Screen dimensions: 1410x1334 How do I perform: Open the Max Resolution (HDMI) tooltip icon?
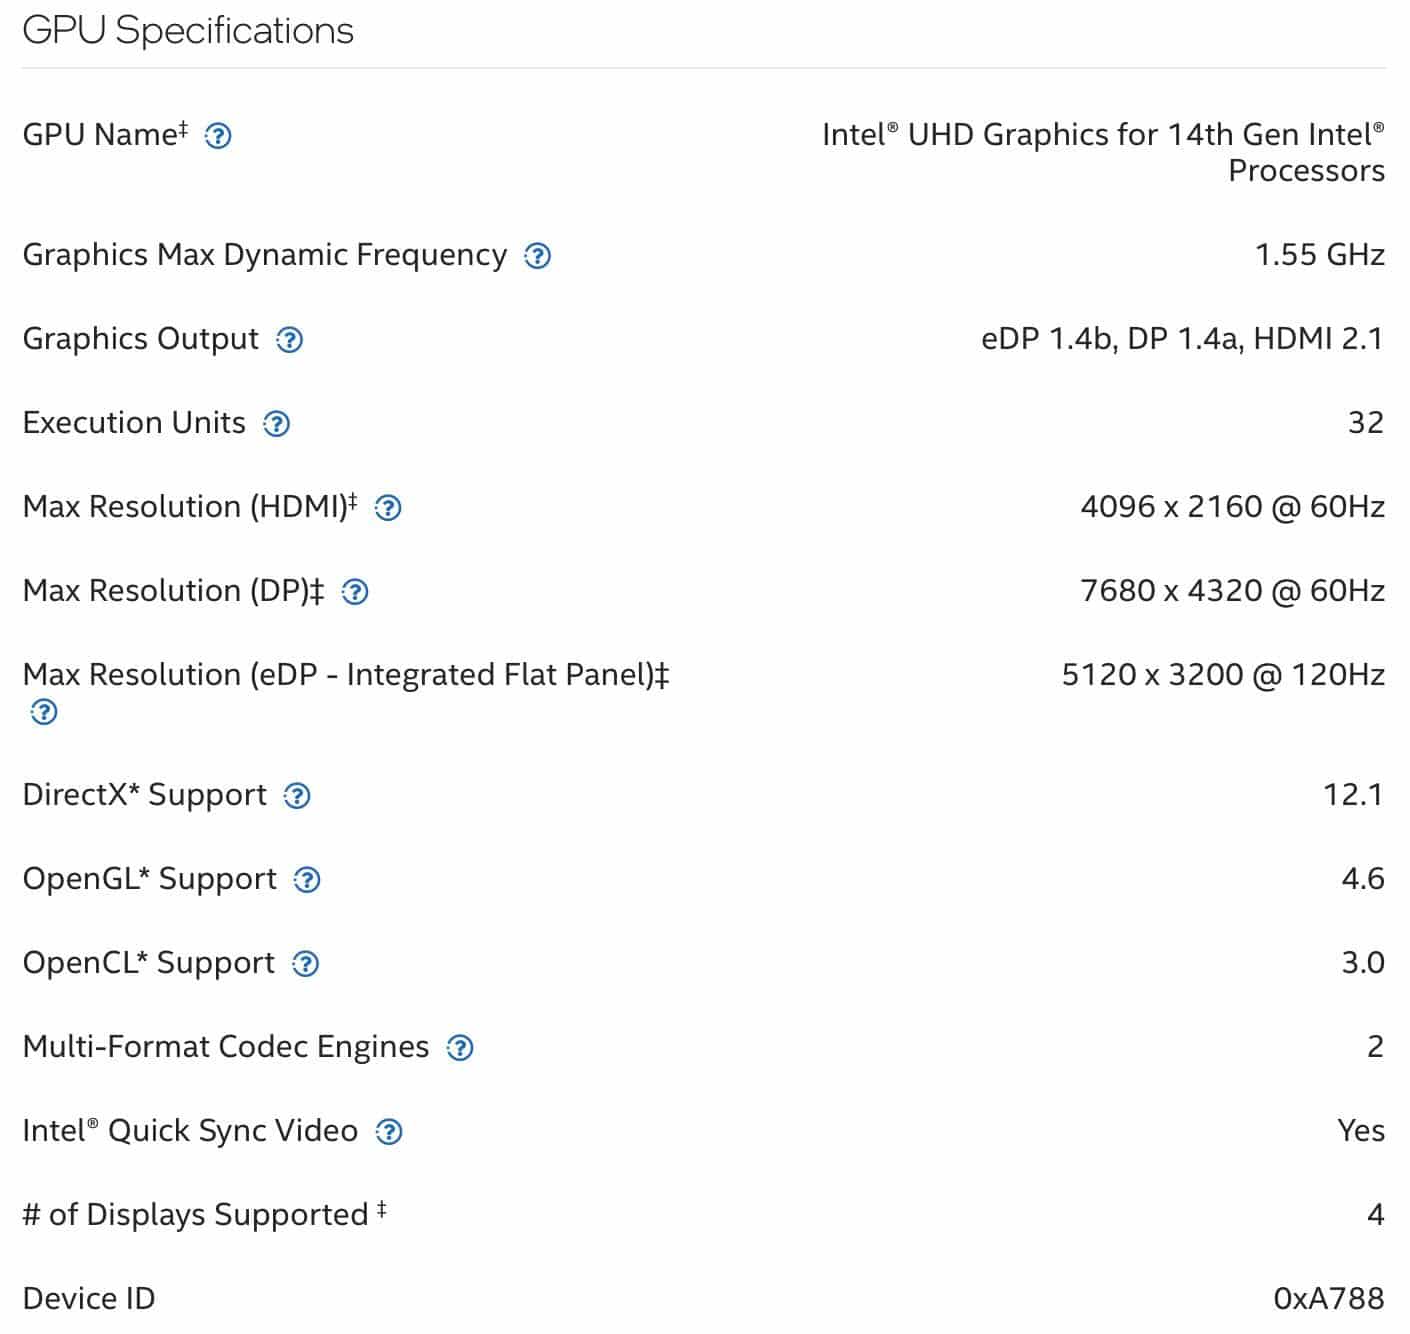(390, 509)
